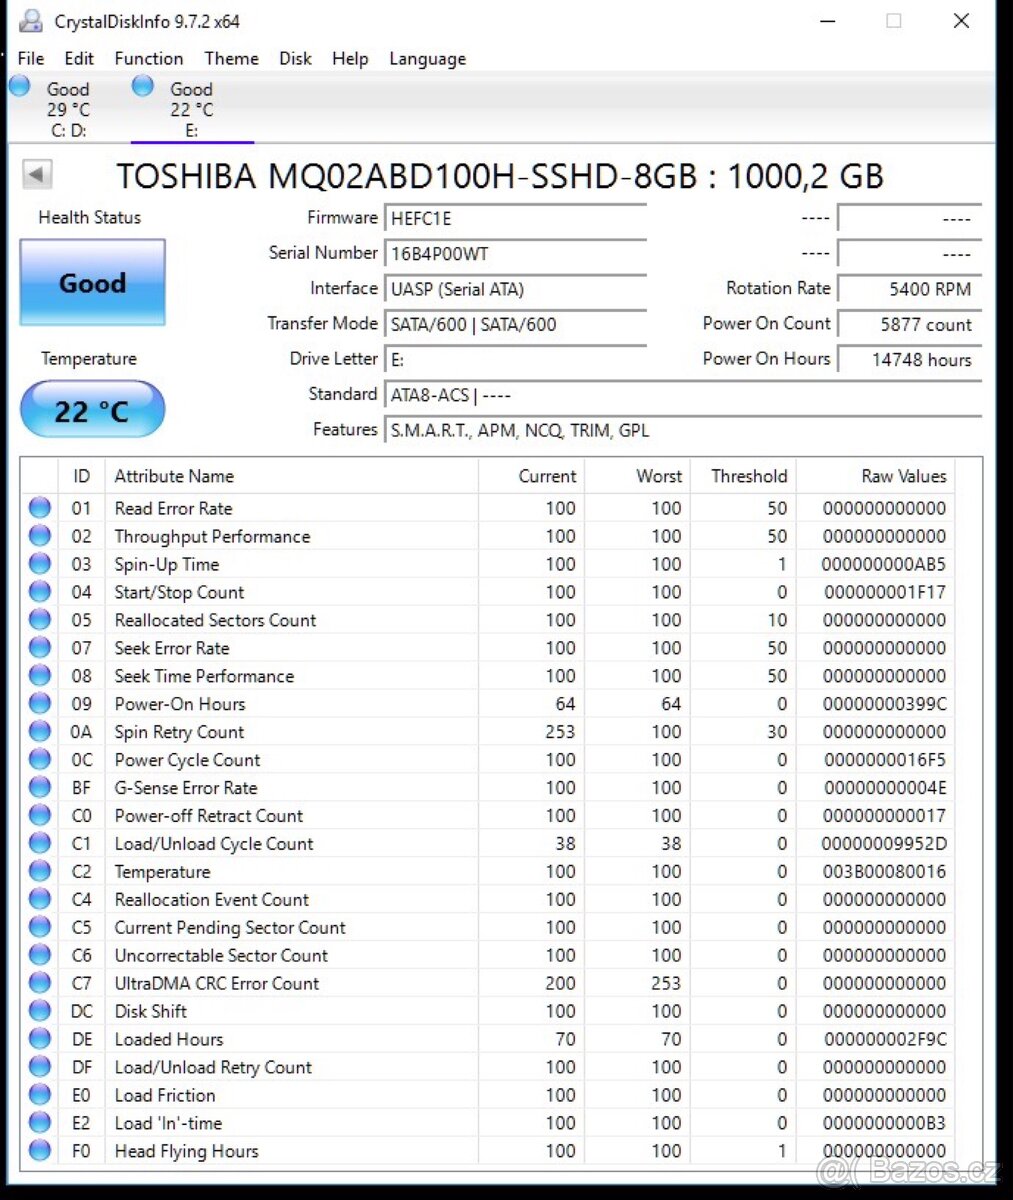Click the Power On Count value
This screenshot has width=1013, height=1200.
pos(909,324)
